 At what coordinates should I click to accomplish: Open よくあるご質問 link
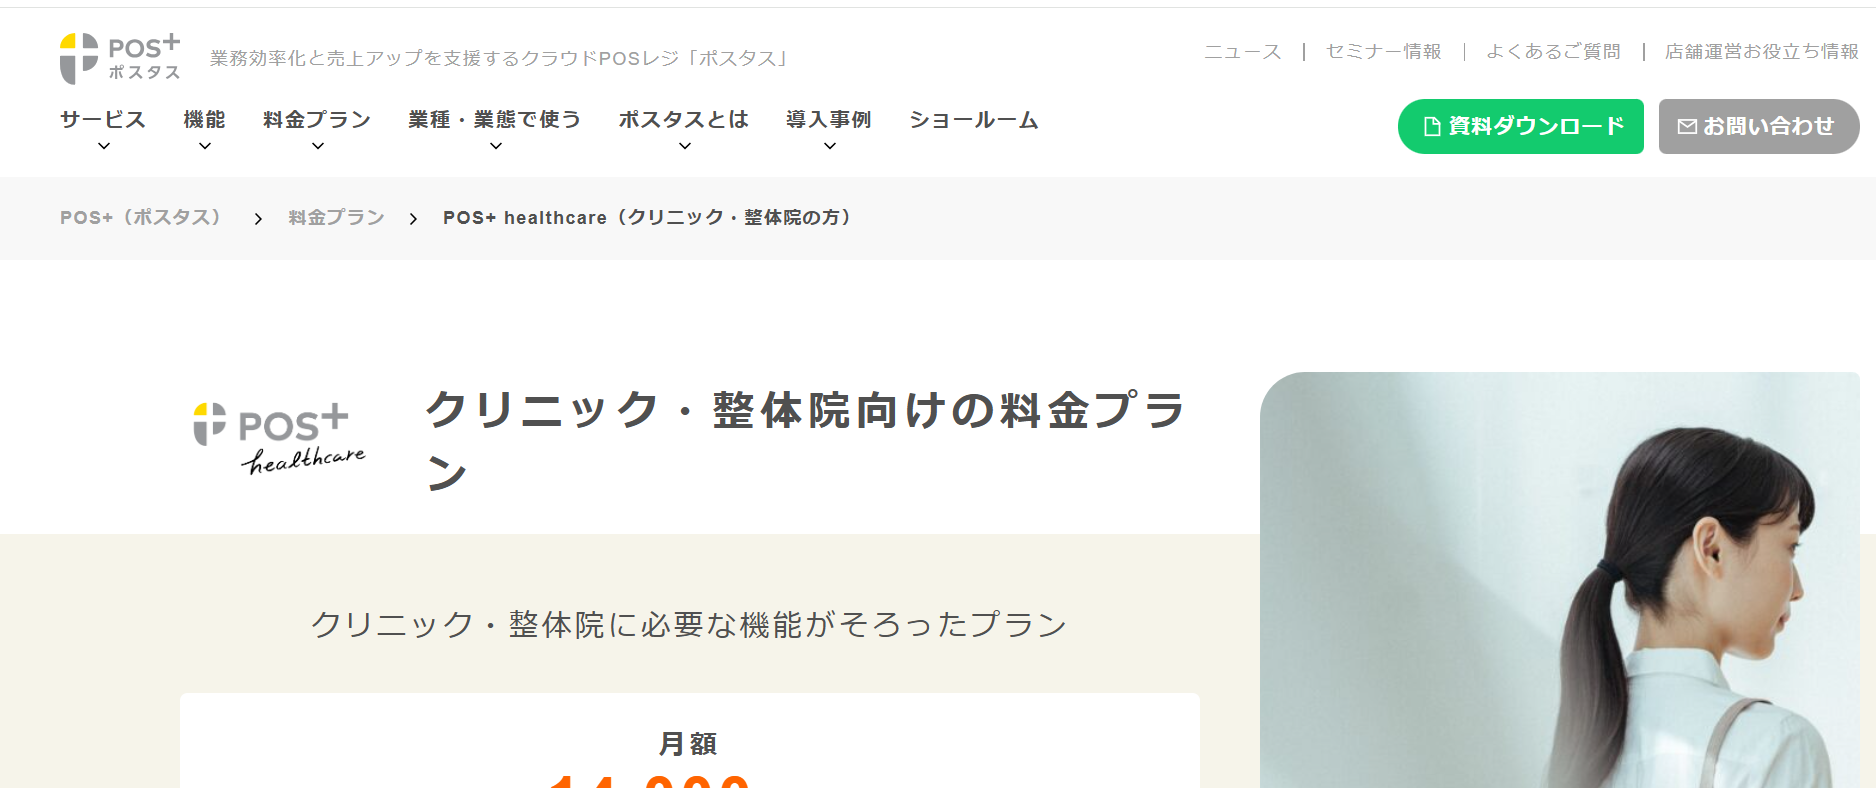coord(1553,51)
